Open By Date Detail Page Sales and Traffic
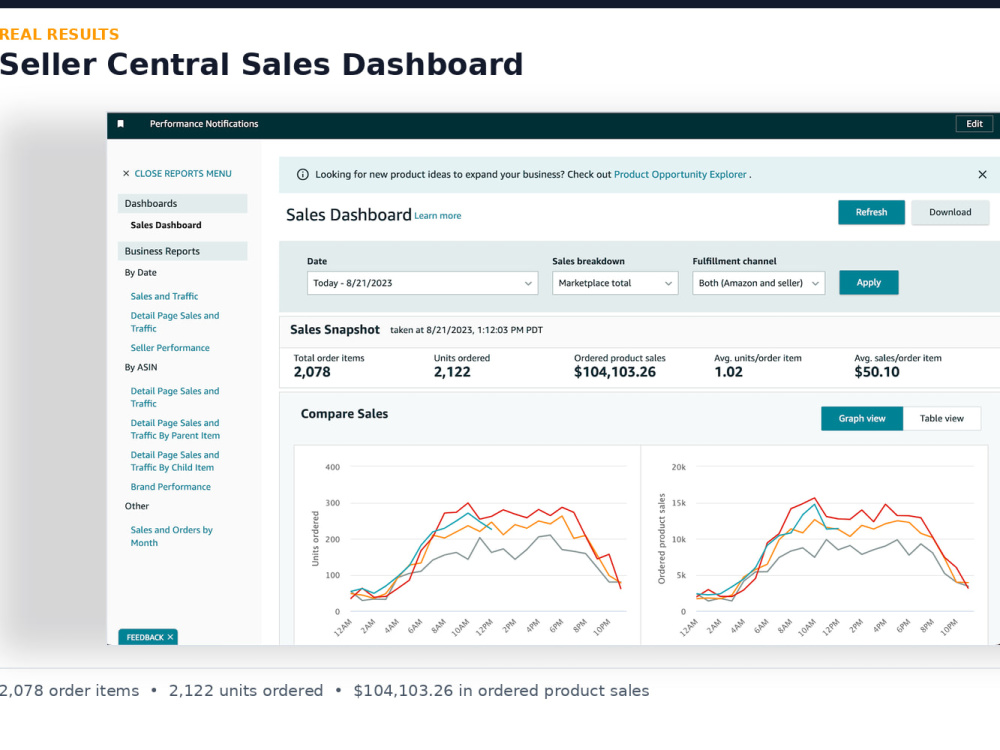Viewport: 1000px width, 750px height. click(175, 322)
